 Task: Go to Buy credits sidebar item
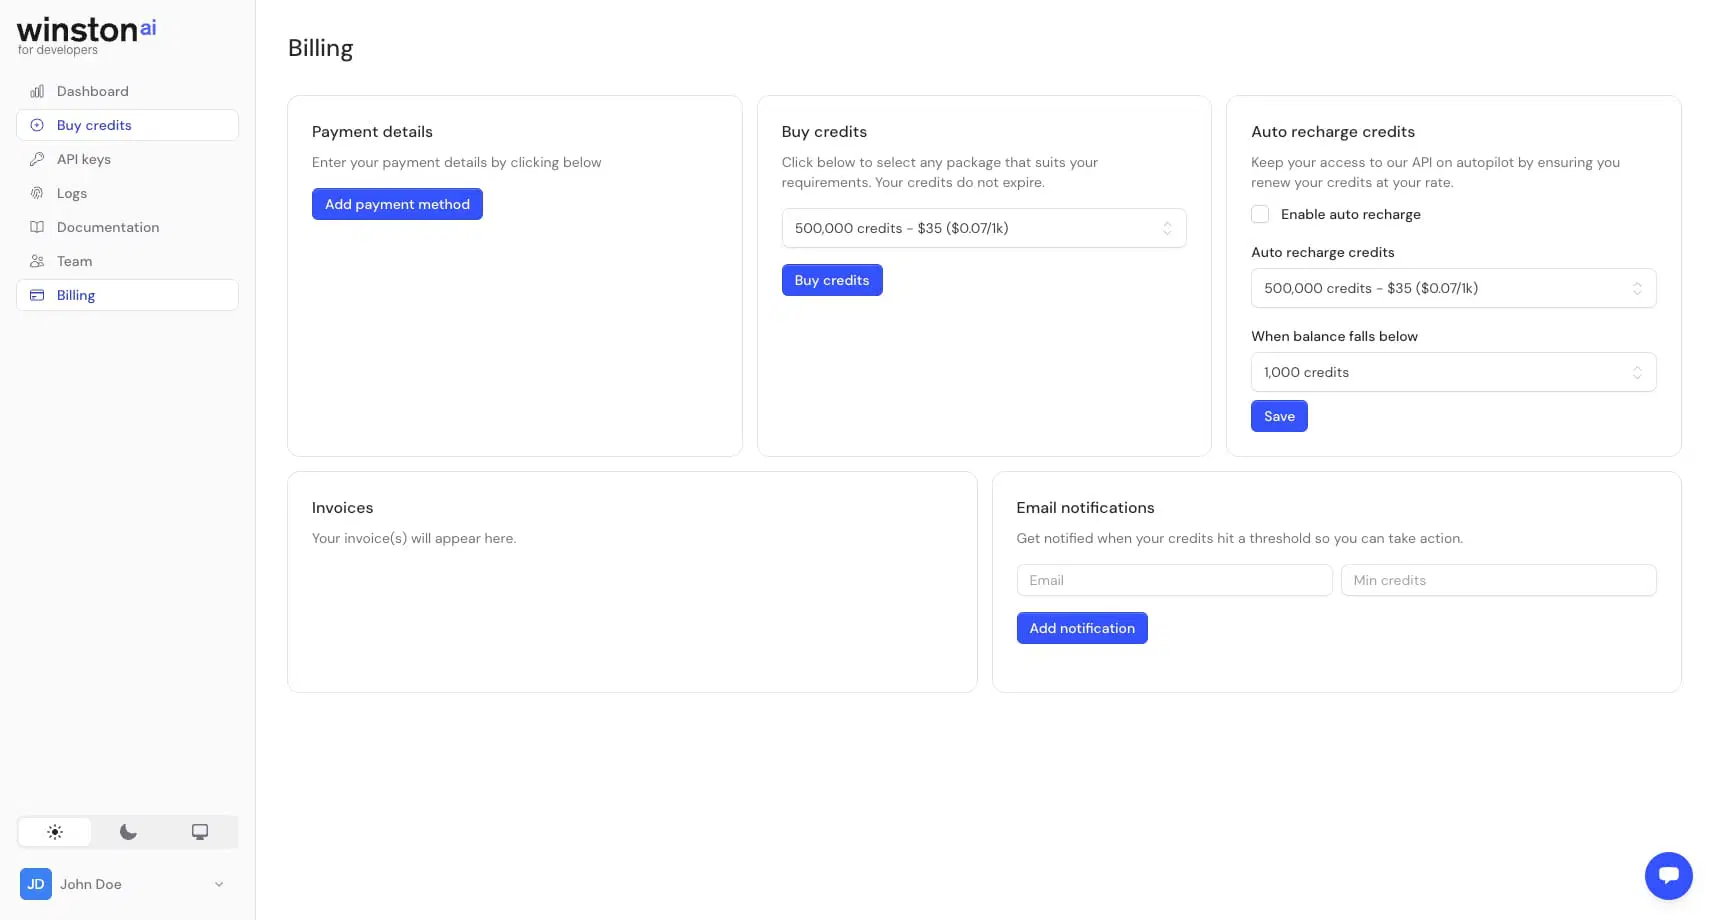(x=127, y=125)
